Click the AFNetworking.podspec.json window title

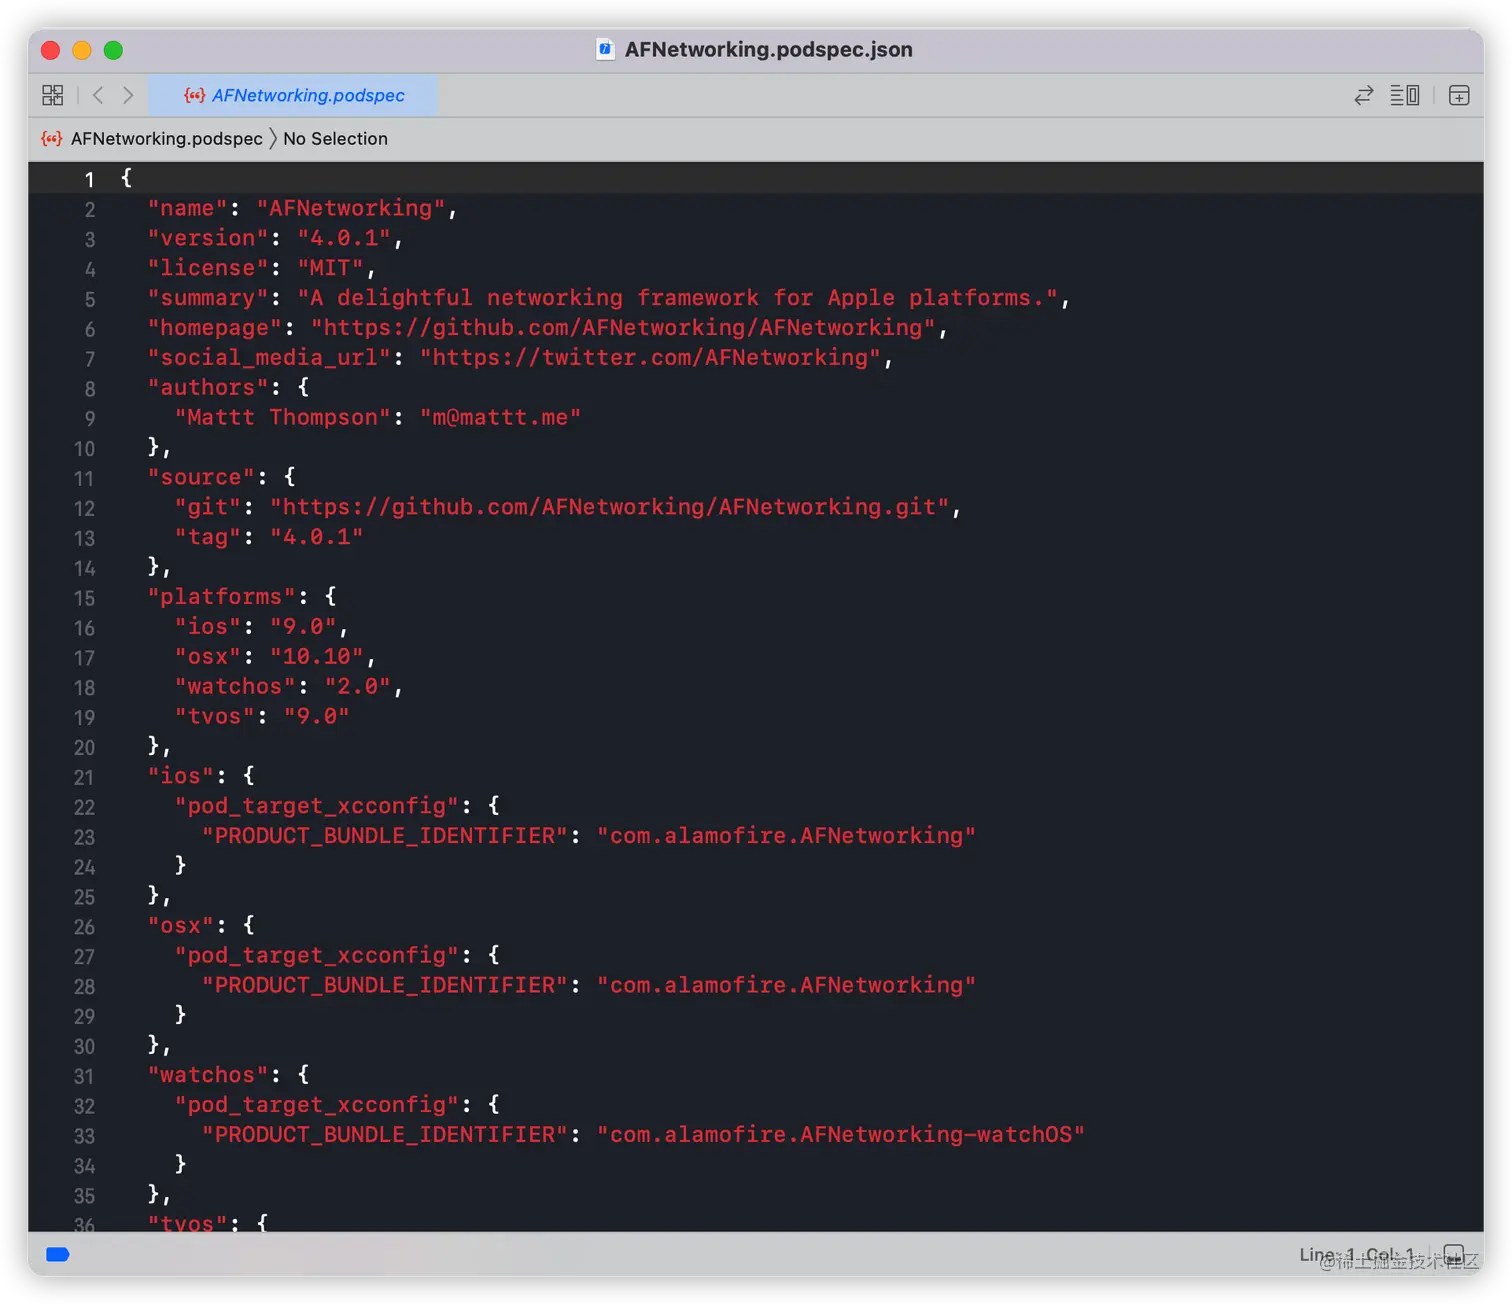pyautogui.click(x=768, y=49)
